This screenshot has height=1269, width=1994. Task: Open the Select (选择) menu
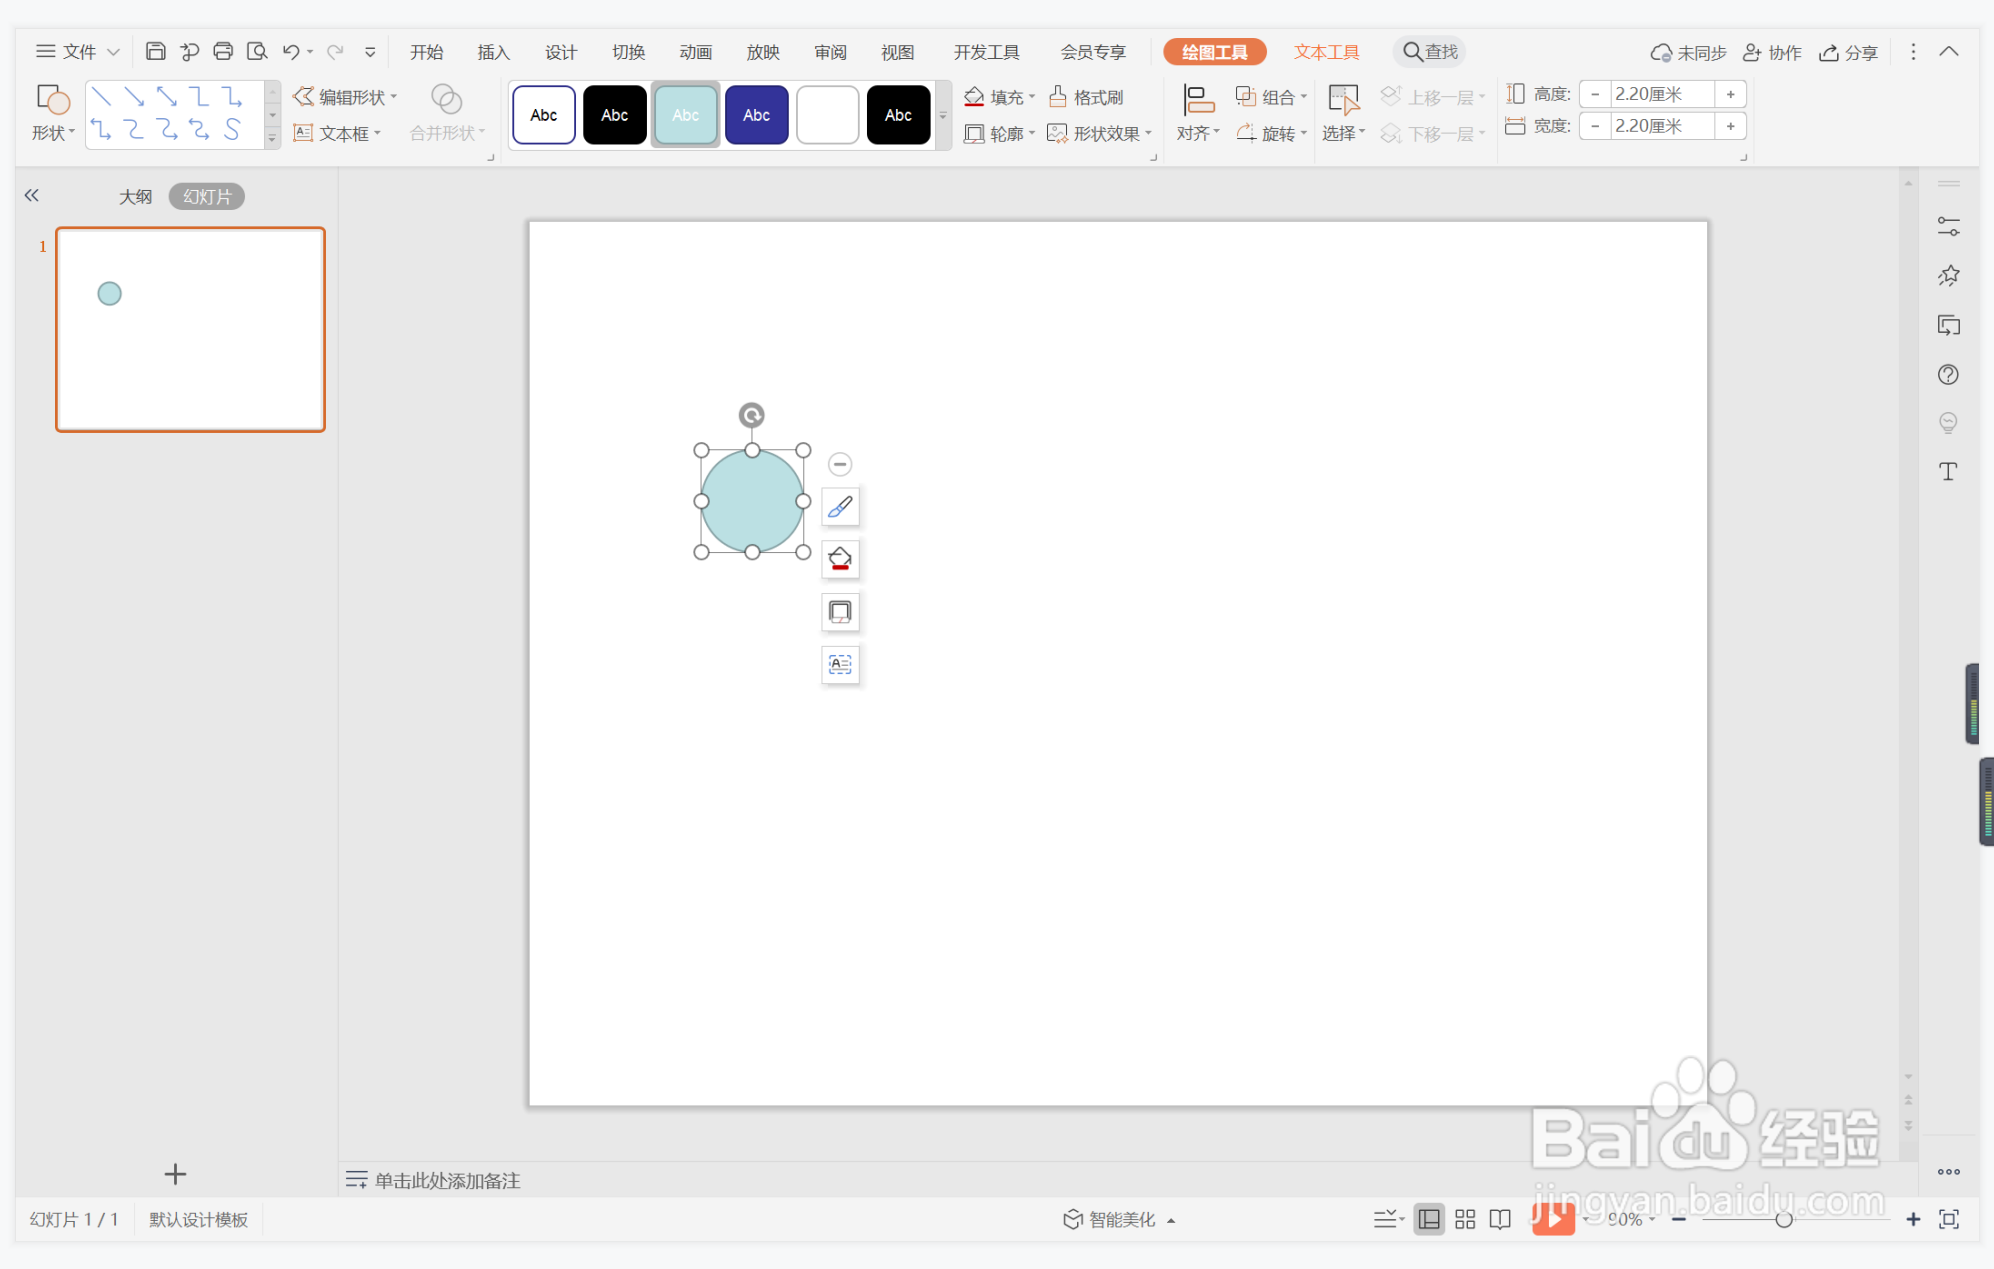(1343, 113)
